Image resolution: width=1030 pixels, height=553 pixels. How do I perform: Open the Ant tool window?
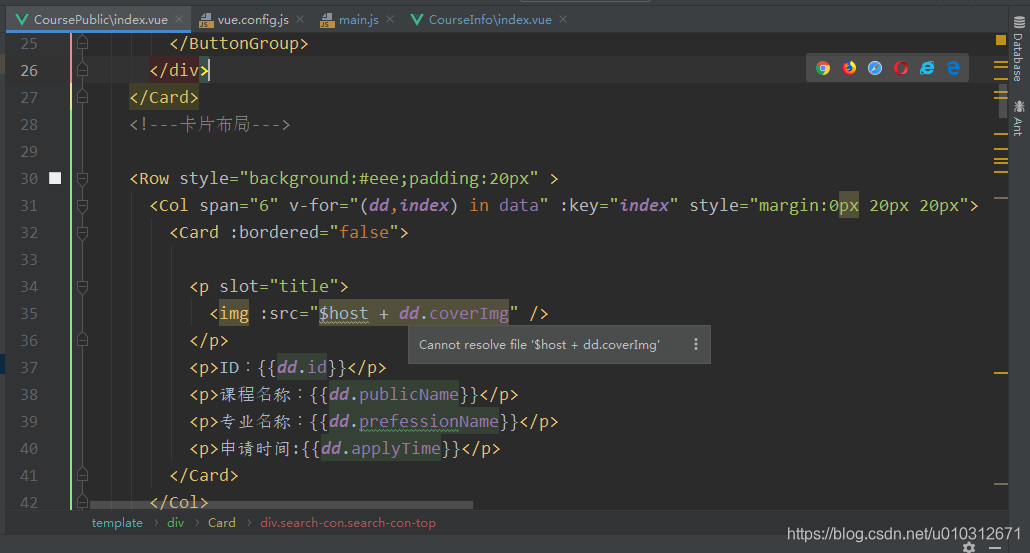pos(1018,118)
